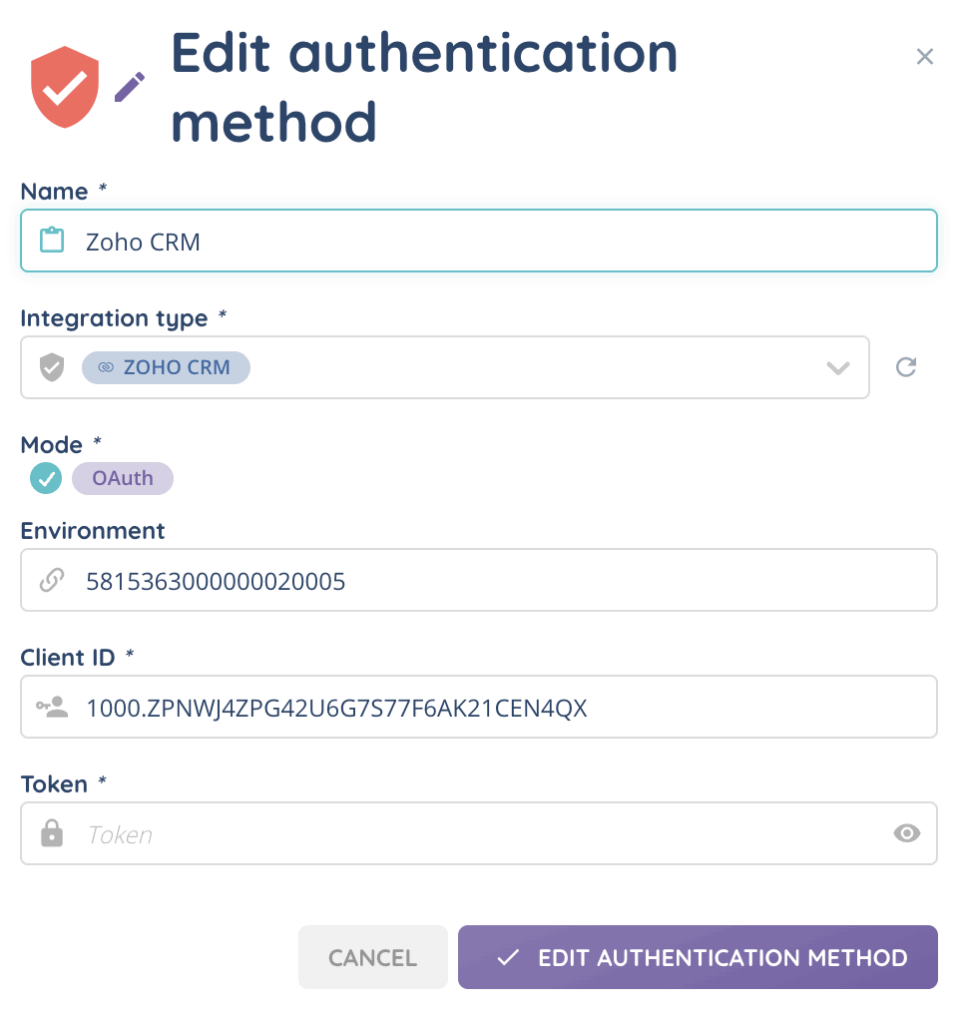
Task: Click the purple pencil edit icon
Action: point(129,87)
